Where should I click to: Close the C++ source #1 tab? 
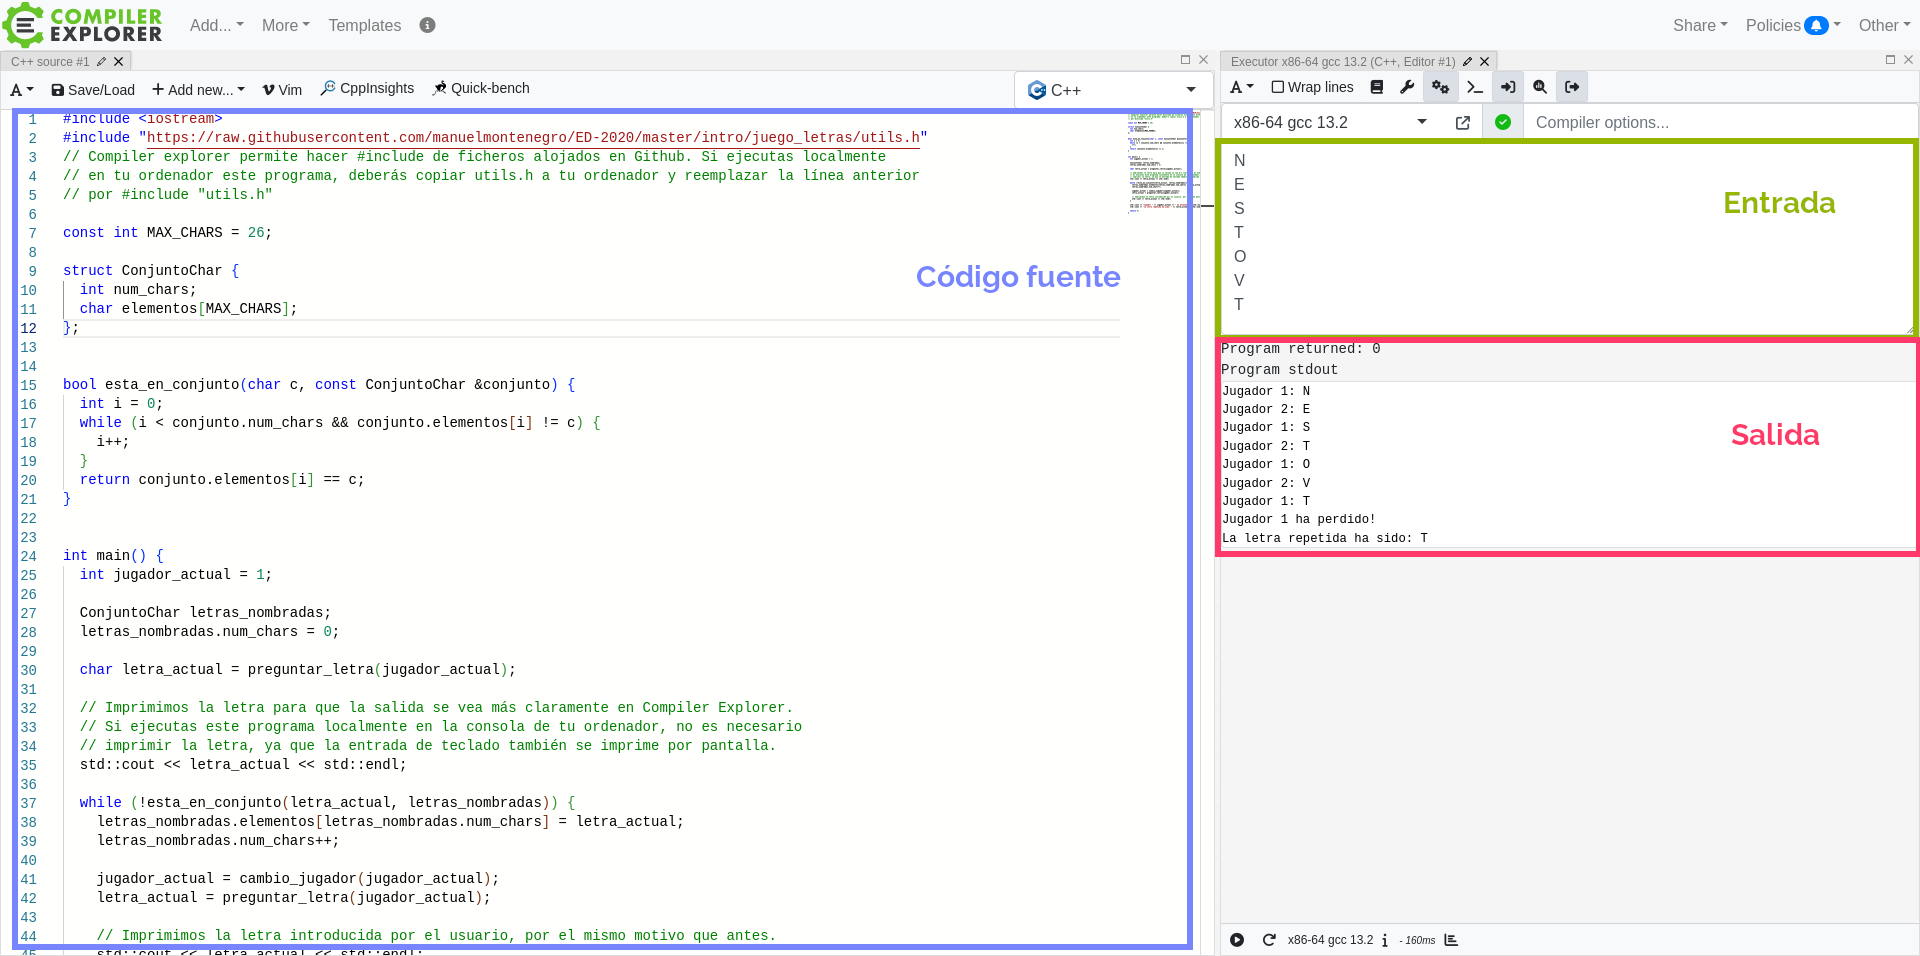[118, 62]
